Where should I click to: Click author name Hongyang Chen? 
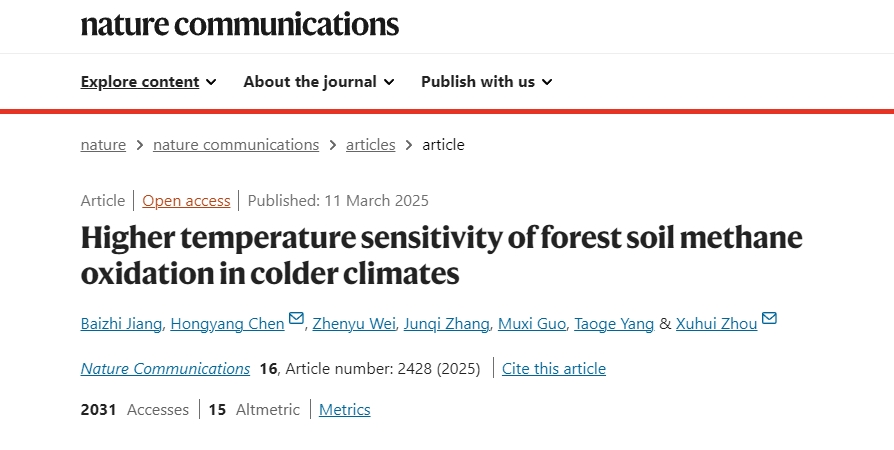(227, 324)
